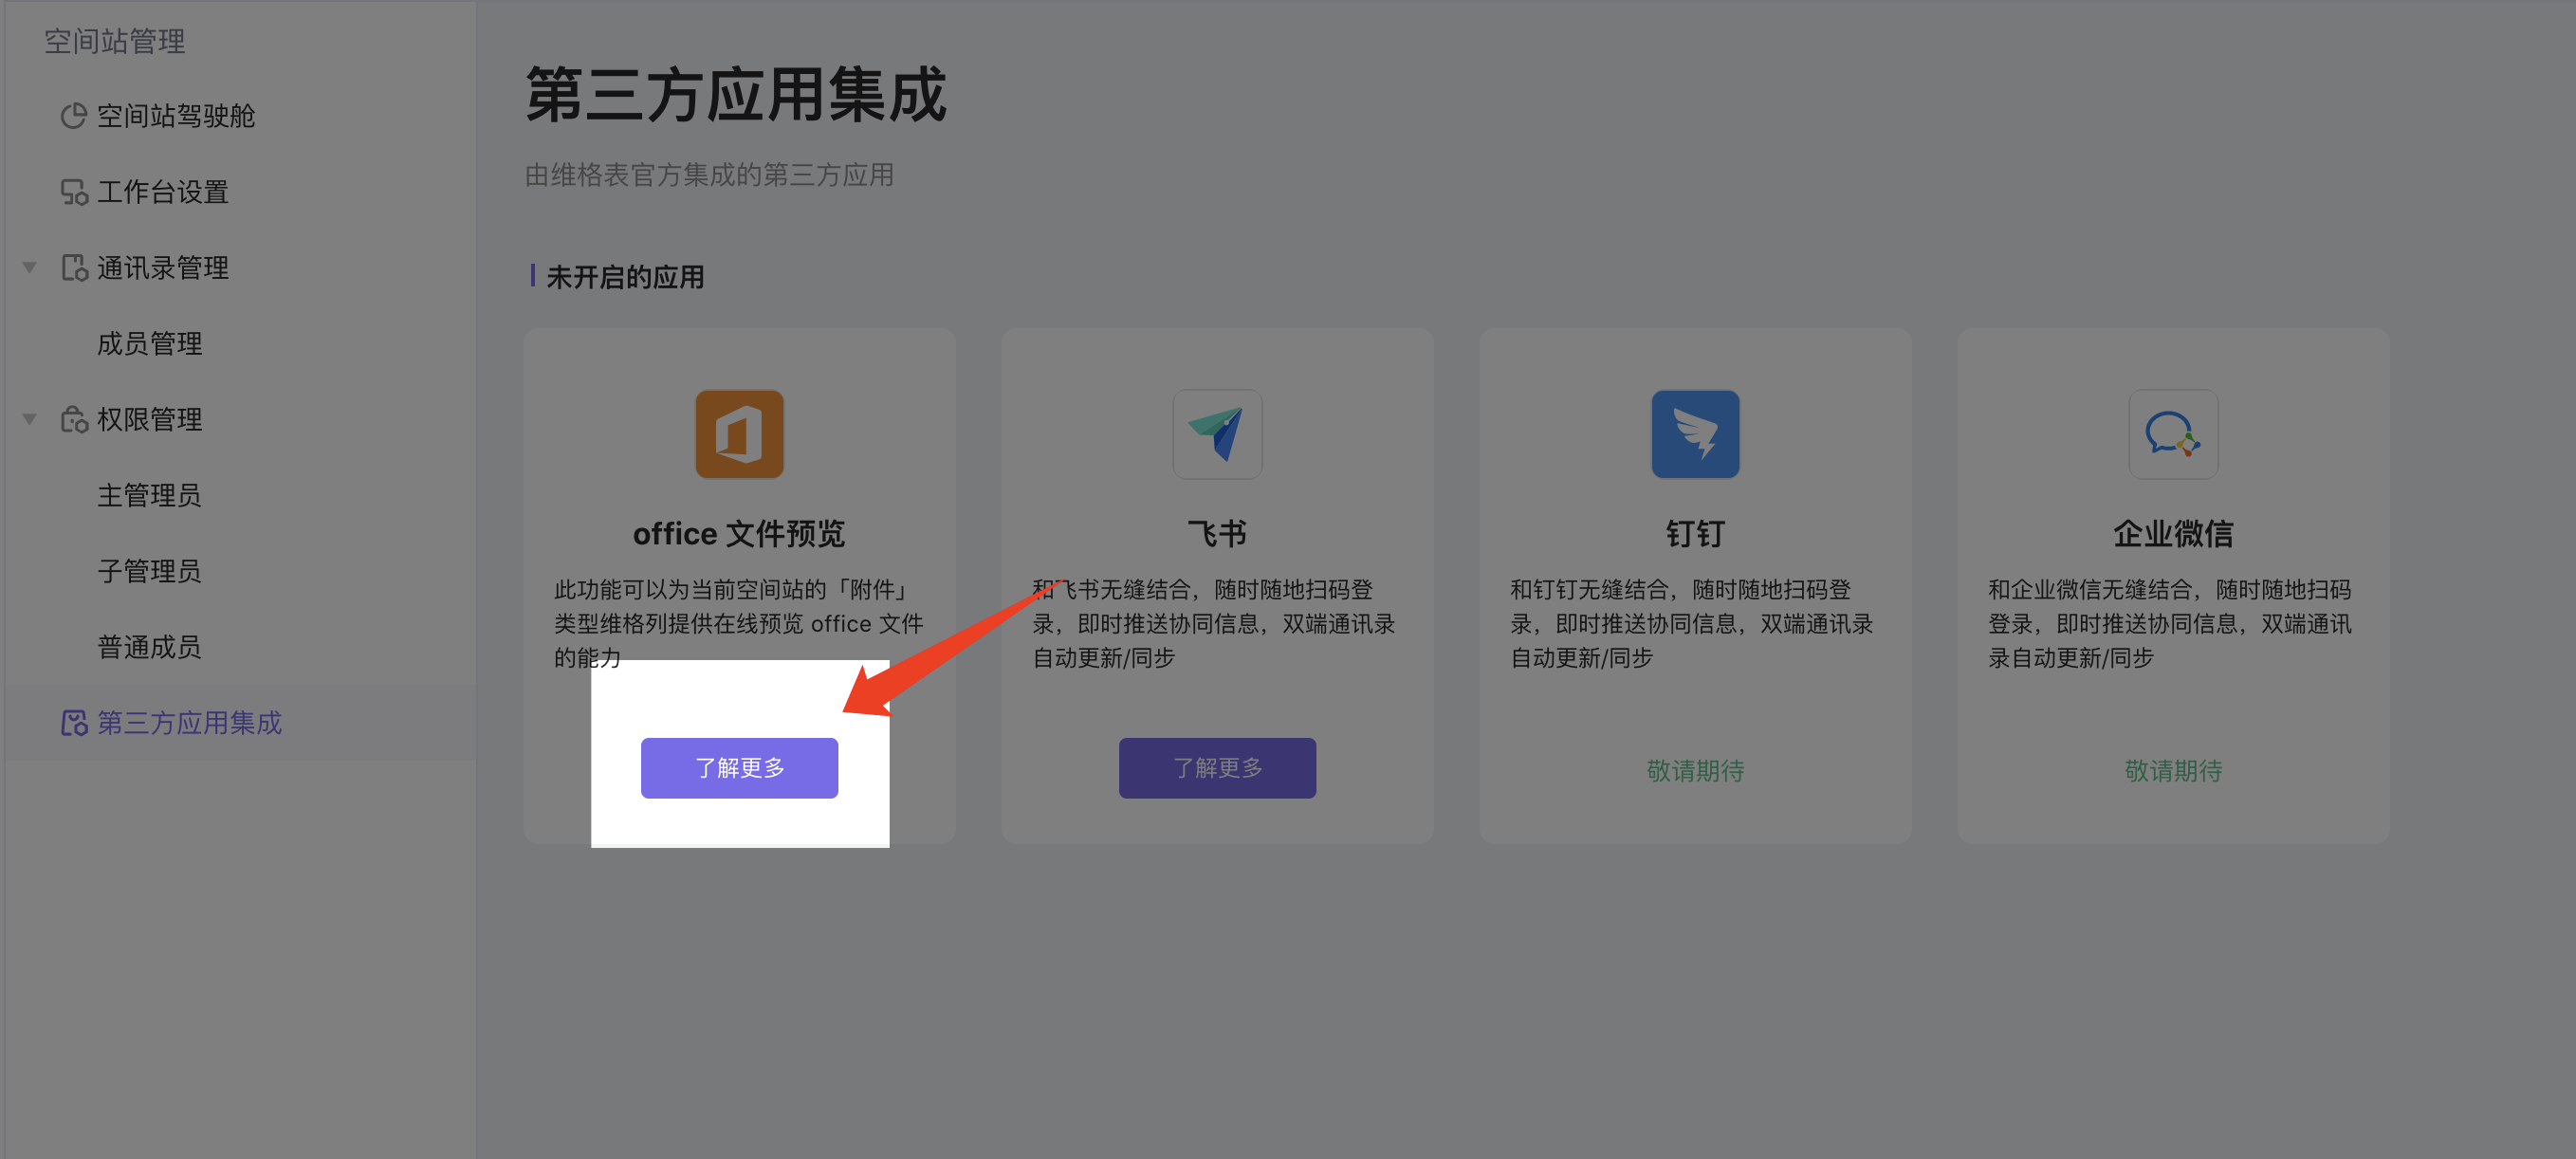Open 成员管理 in the sidebar
This screenshot has height=1159, width=2576.
149,344
